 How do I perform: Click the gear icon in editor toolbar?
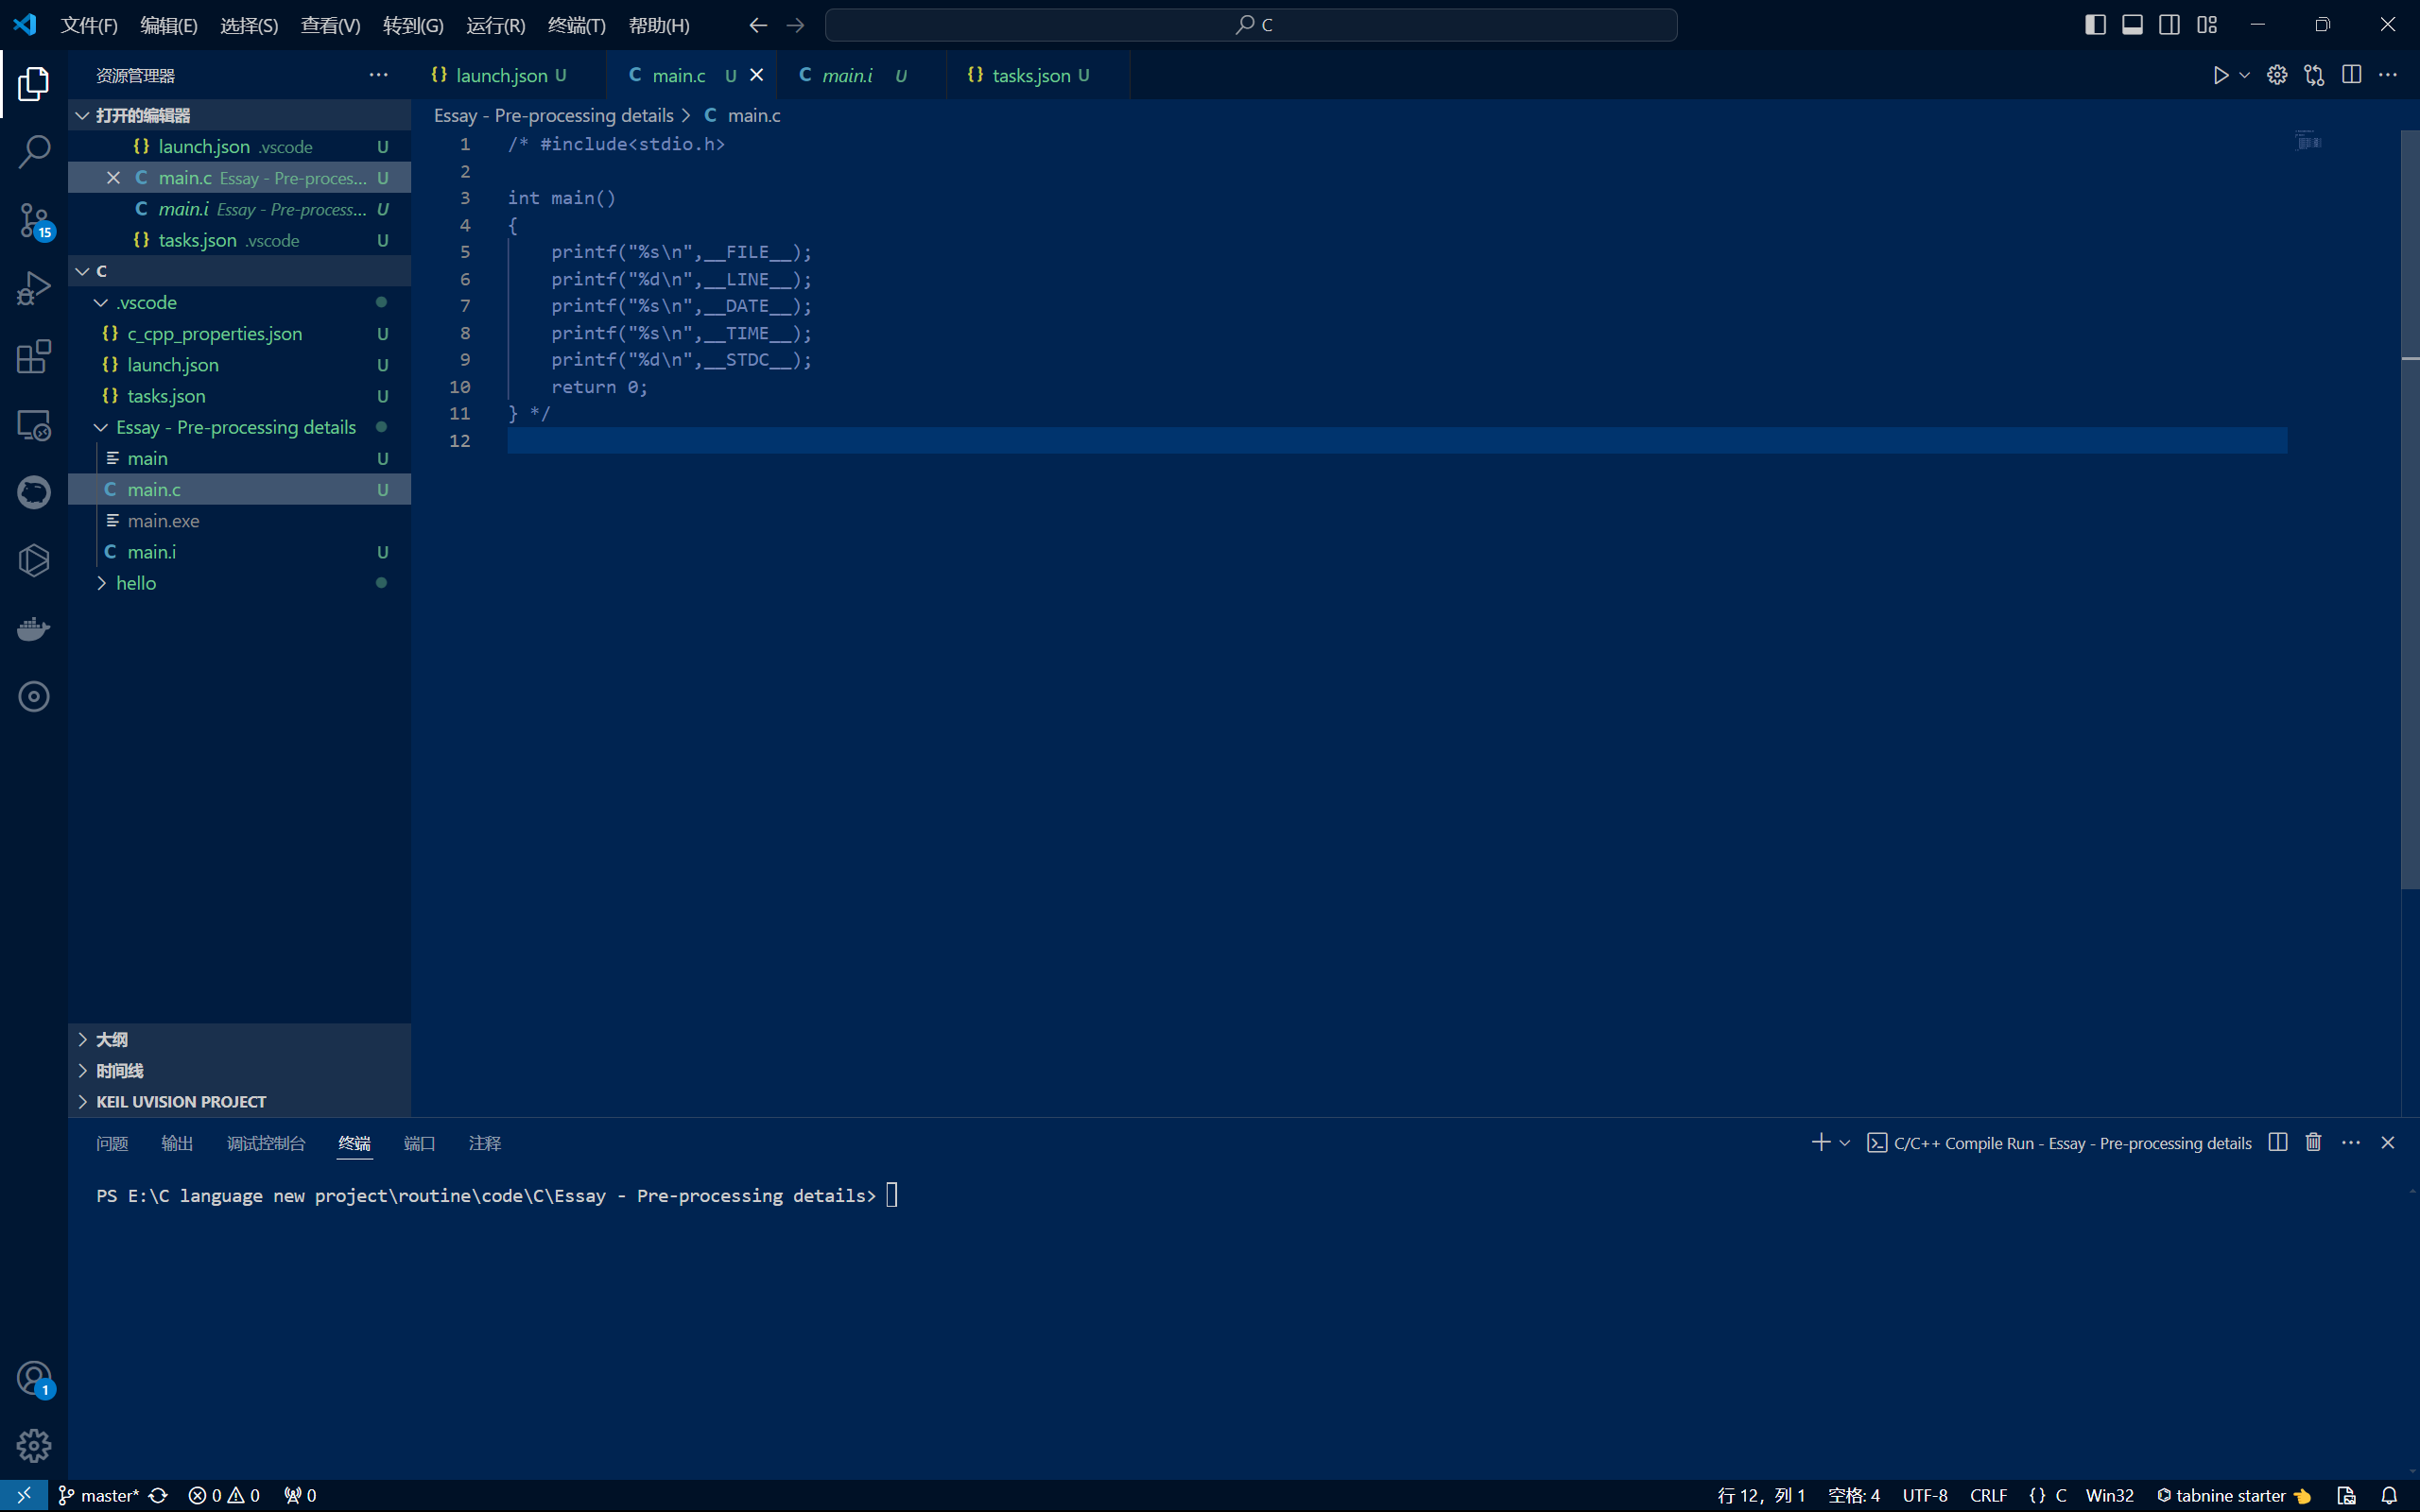[2277, 75]
